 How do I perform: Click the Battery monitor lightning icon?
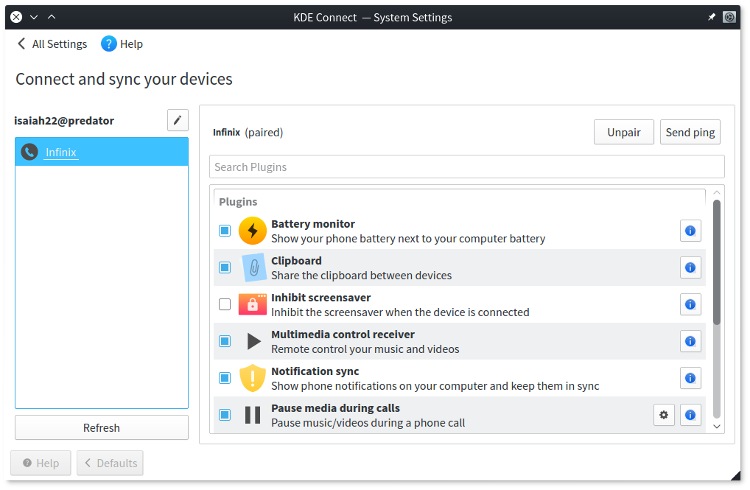click(253, 231)
